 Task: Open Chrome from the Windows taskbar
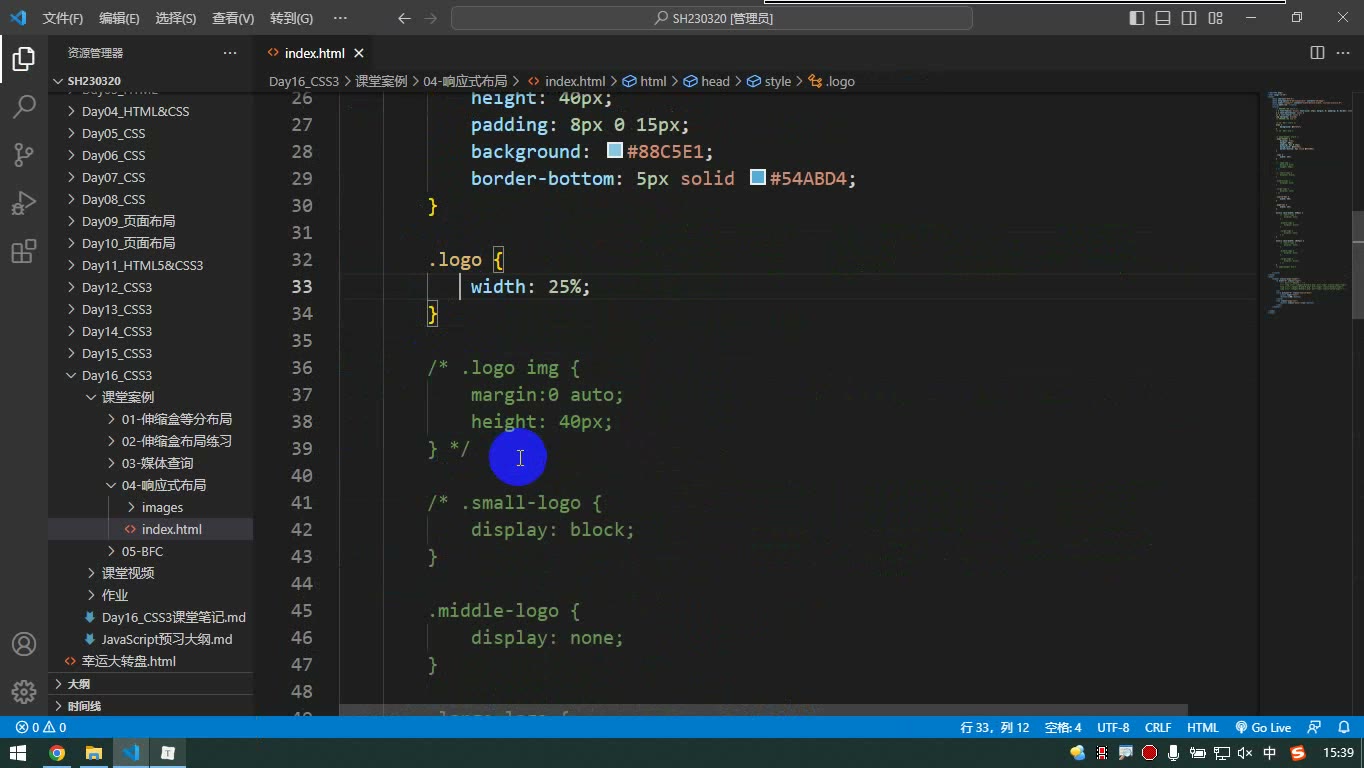tap(57, 753)
